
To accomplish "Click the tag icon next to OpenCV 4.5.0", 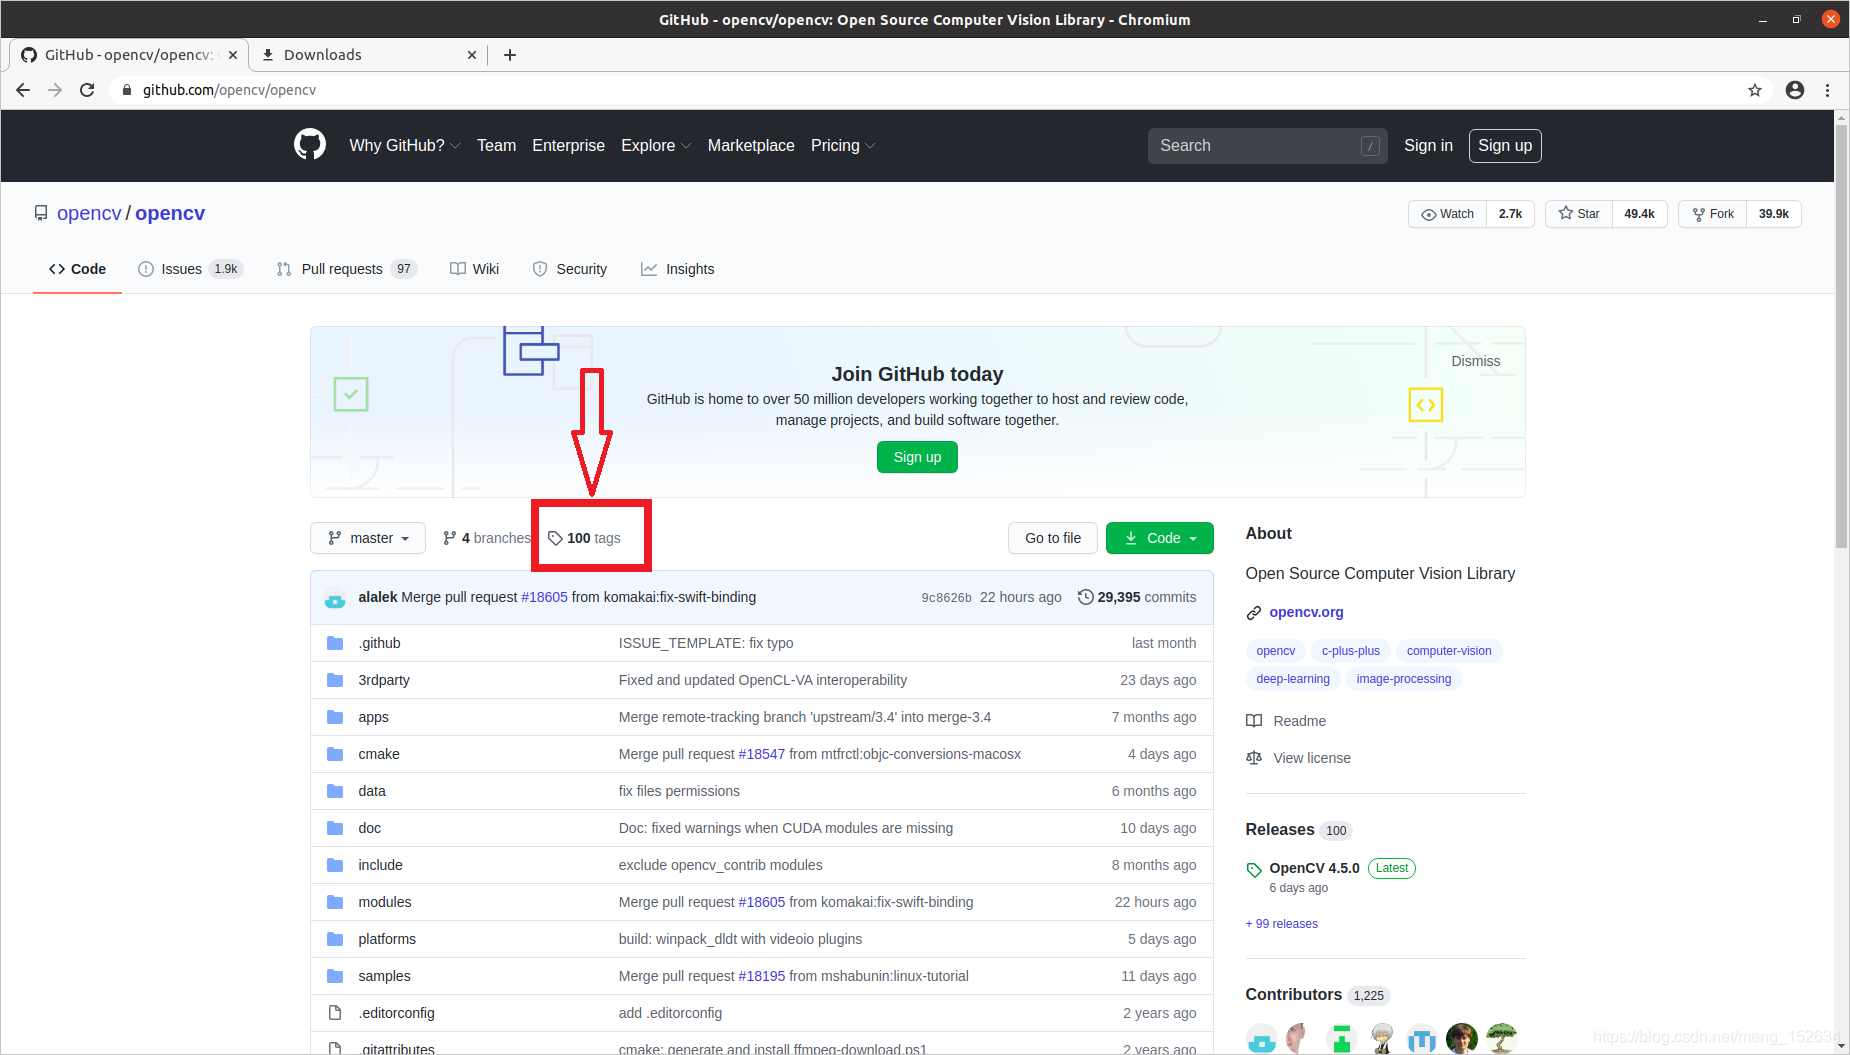I will point(1254,869).
